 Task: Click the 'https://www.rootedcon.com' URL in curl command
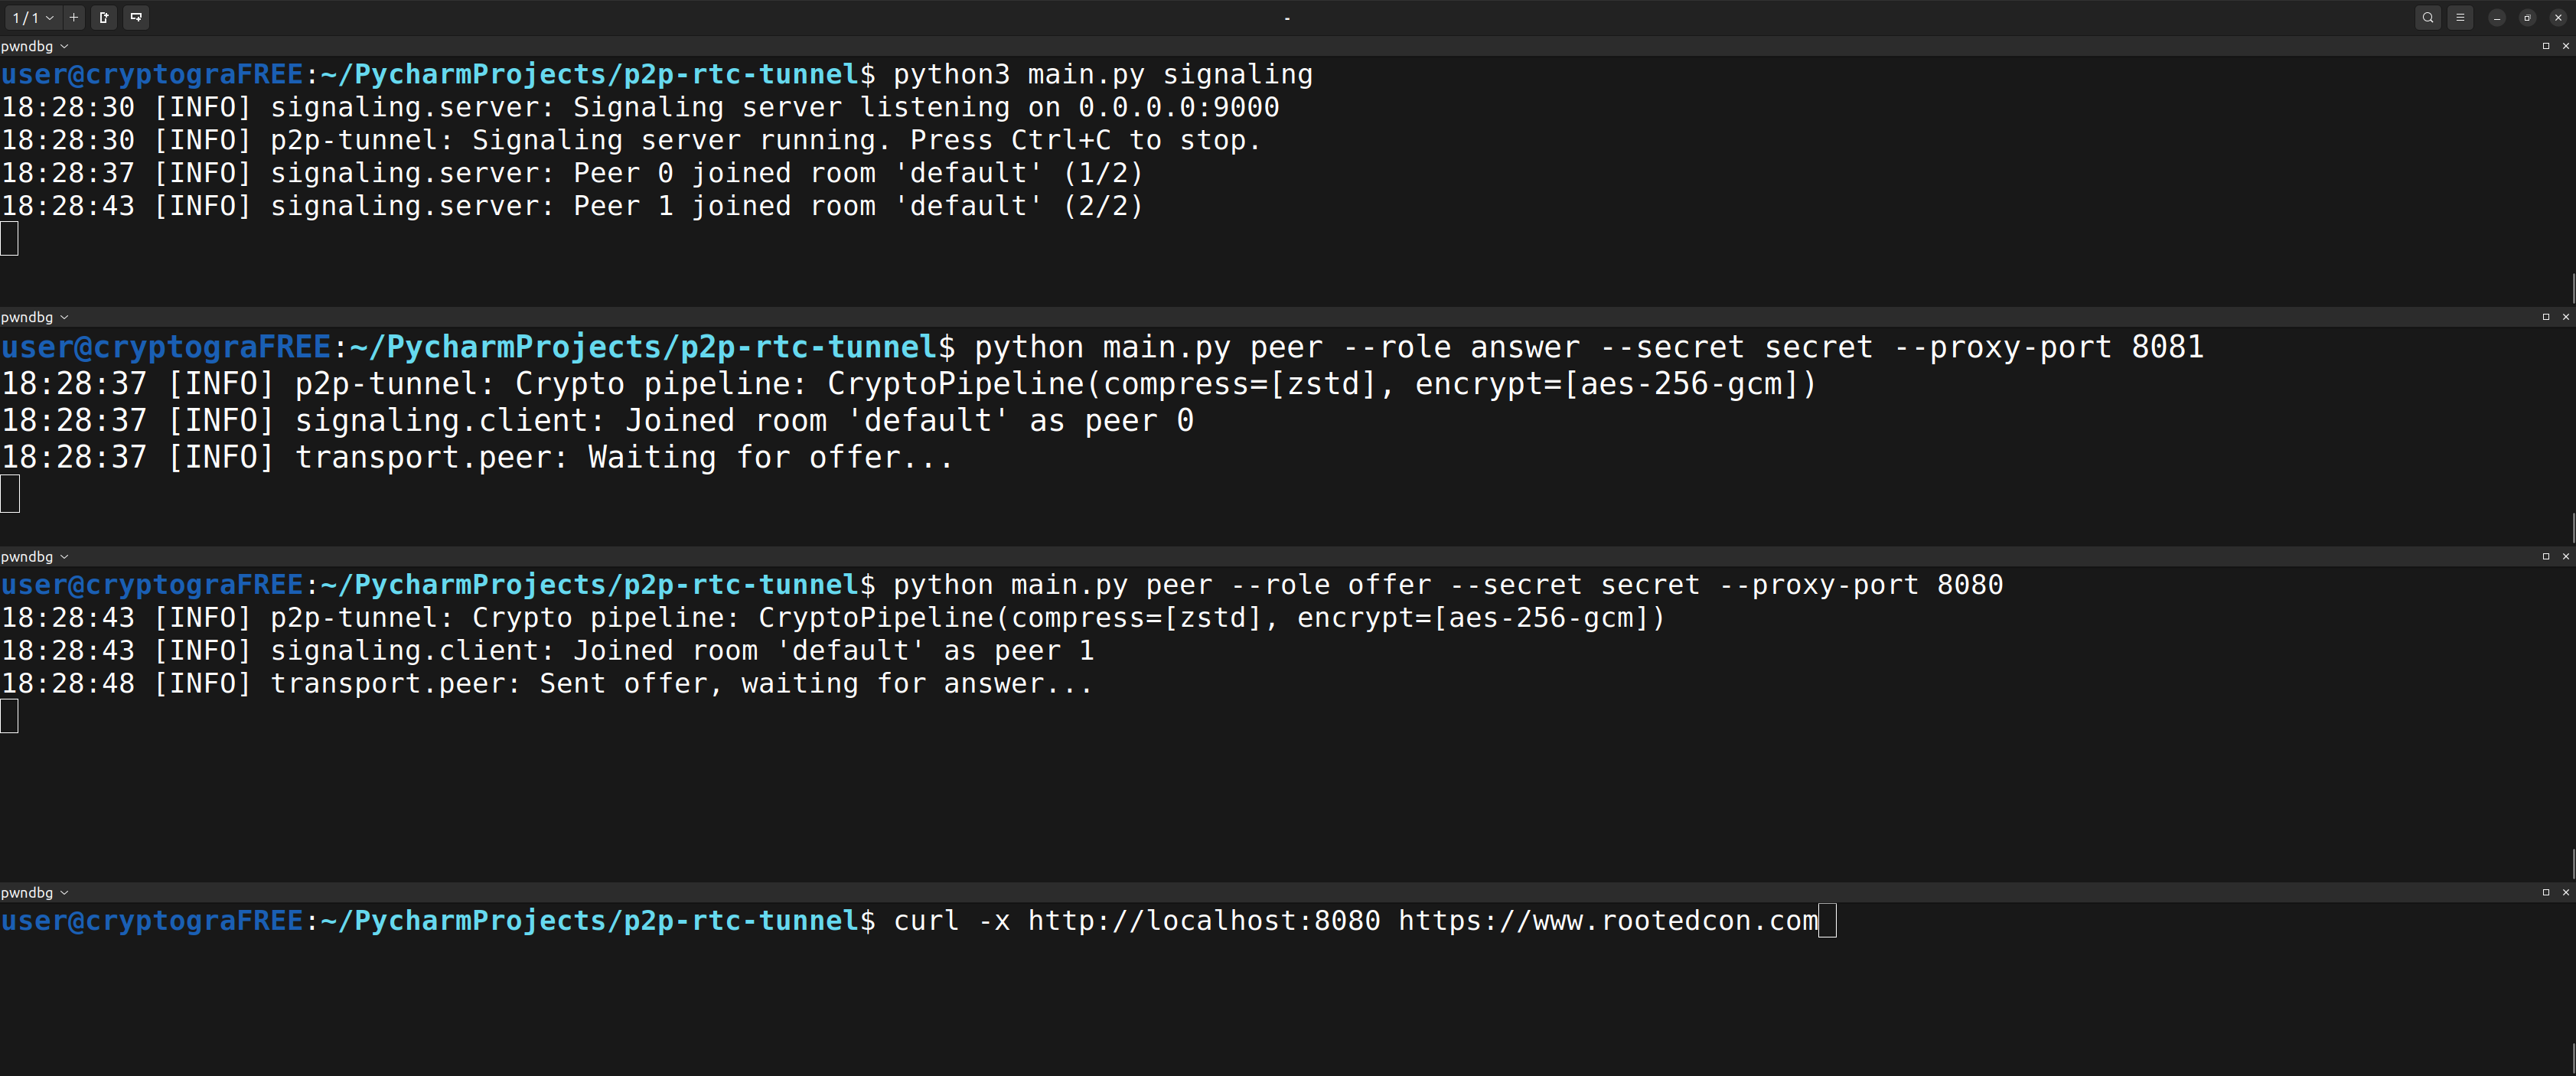1607,921
